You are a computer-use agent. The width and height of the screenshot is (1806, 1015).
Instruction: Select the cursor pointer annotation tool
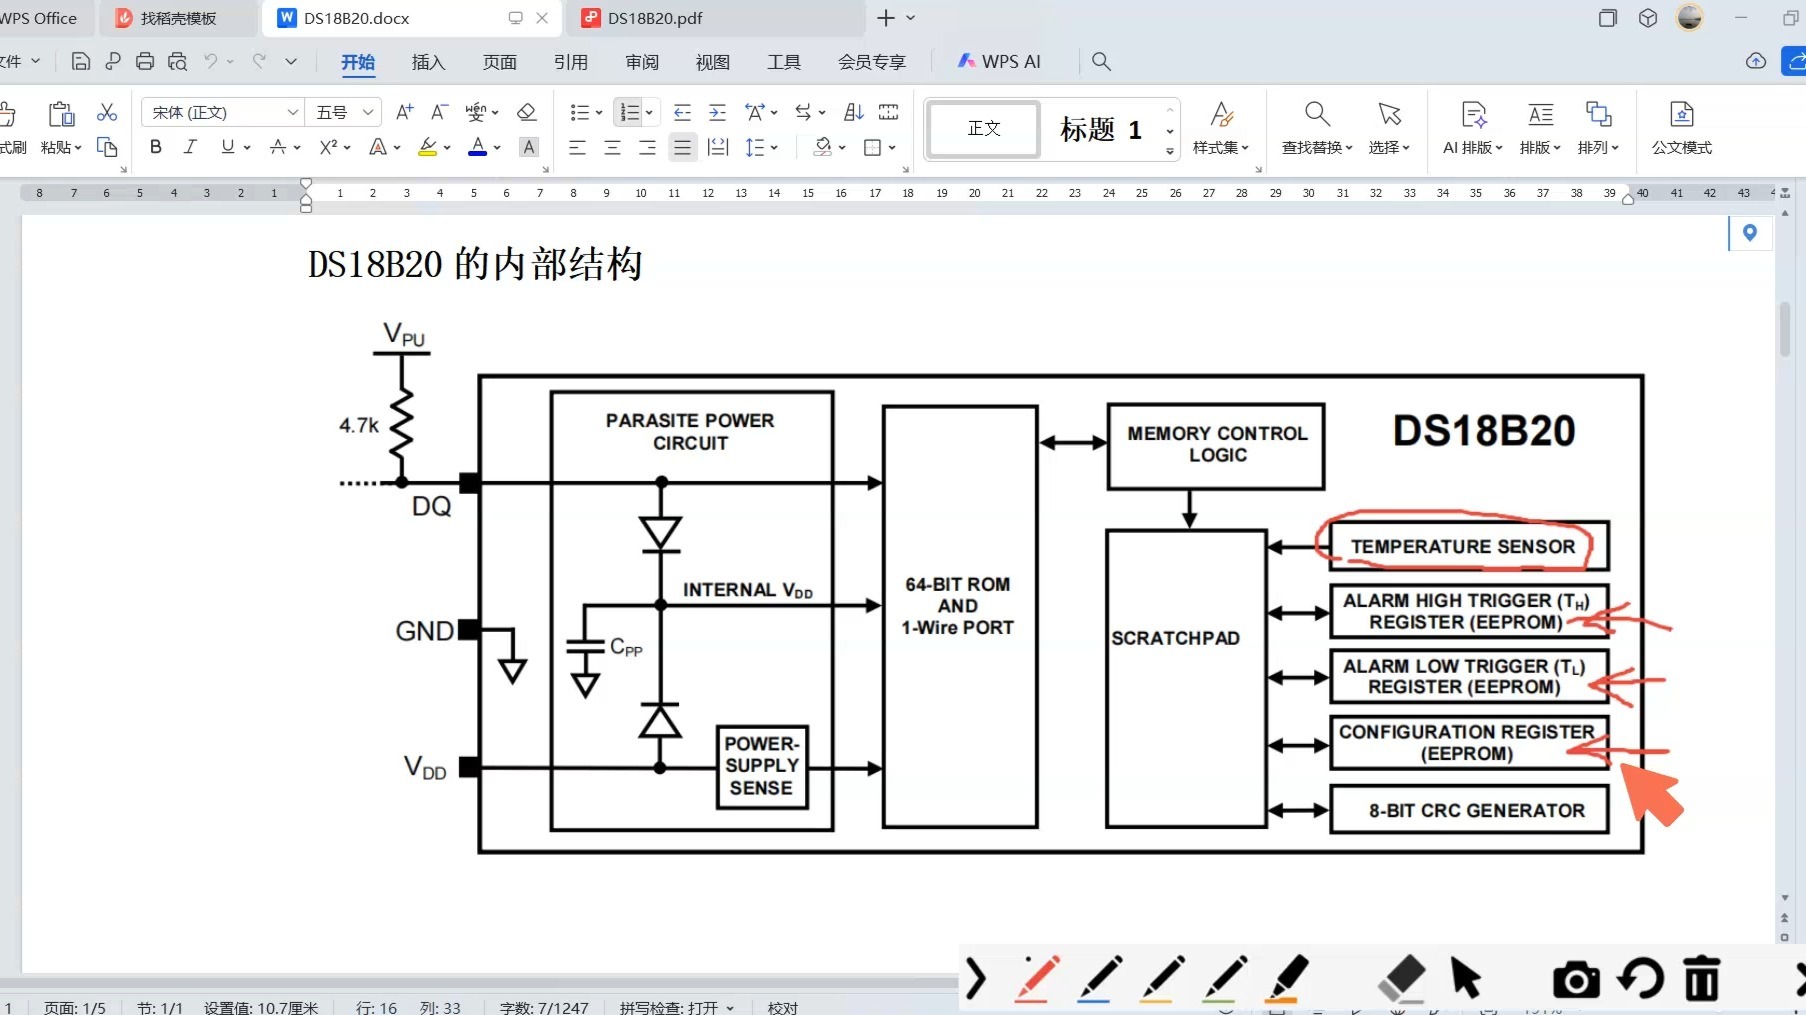pos(1466,978)
